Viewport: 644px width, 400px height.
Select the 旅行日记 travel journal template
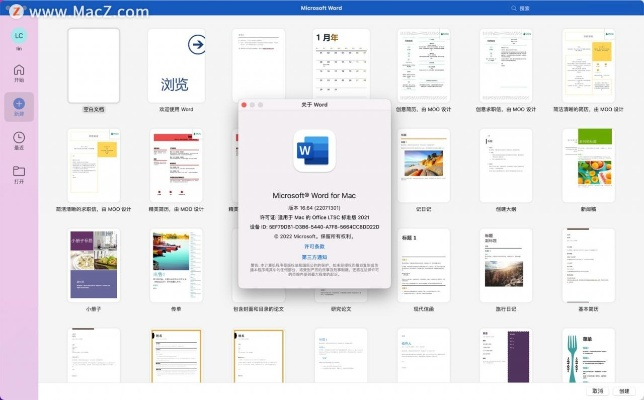pos(506,265)
